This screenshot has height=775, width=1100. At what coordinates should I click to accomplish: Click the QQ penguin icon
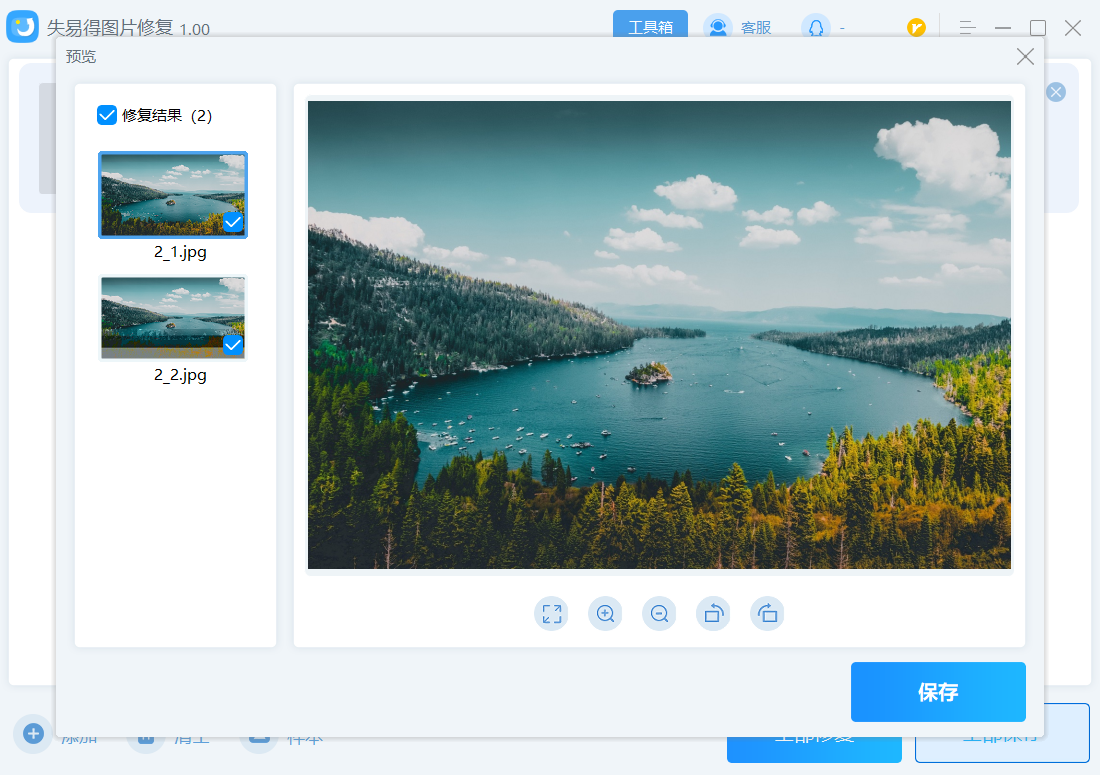pyautogui.click(x=816, y=28)
